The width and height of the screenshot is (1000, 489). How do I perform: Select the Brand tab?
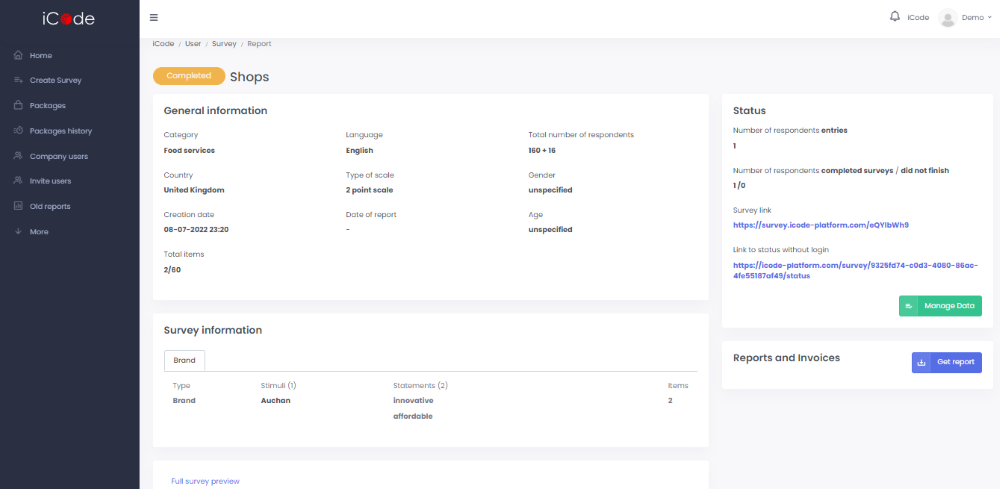point(185,360)
